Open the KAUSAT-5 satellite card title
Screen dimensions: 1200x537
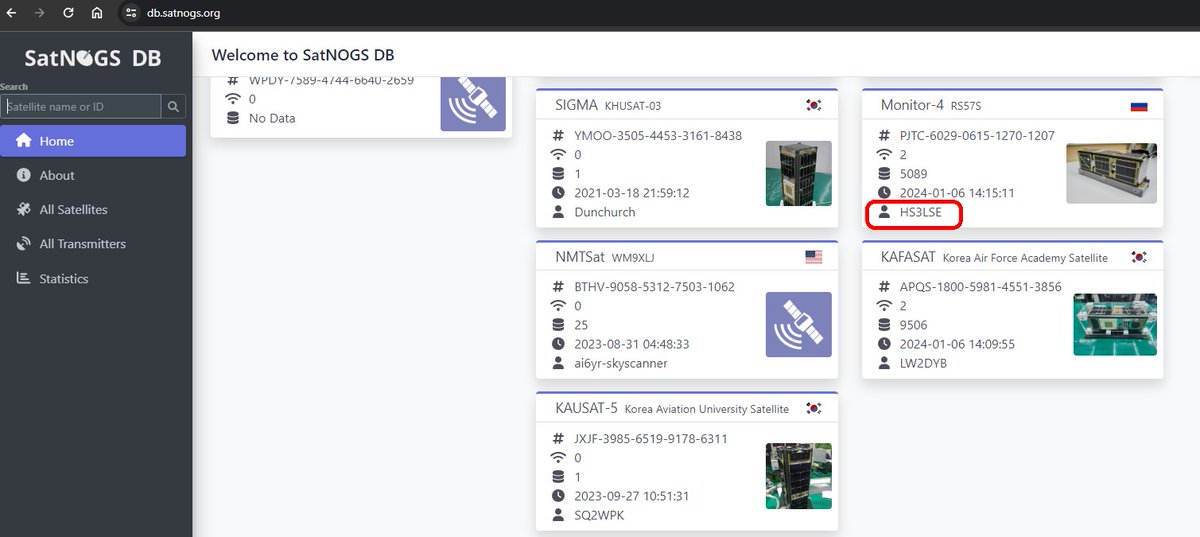[586, 408]
